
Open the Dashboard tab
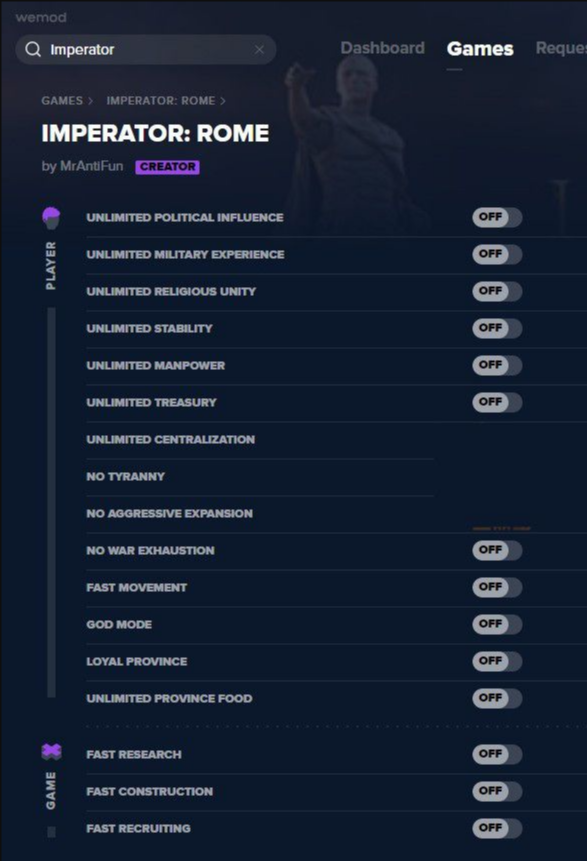click(x=383, y=48)
